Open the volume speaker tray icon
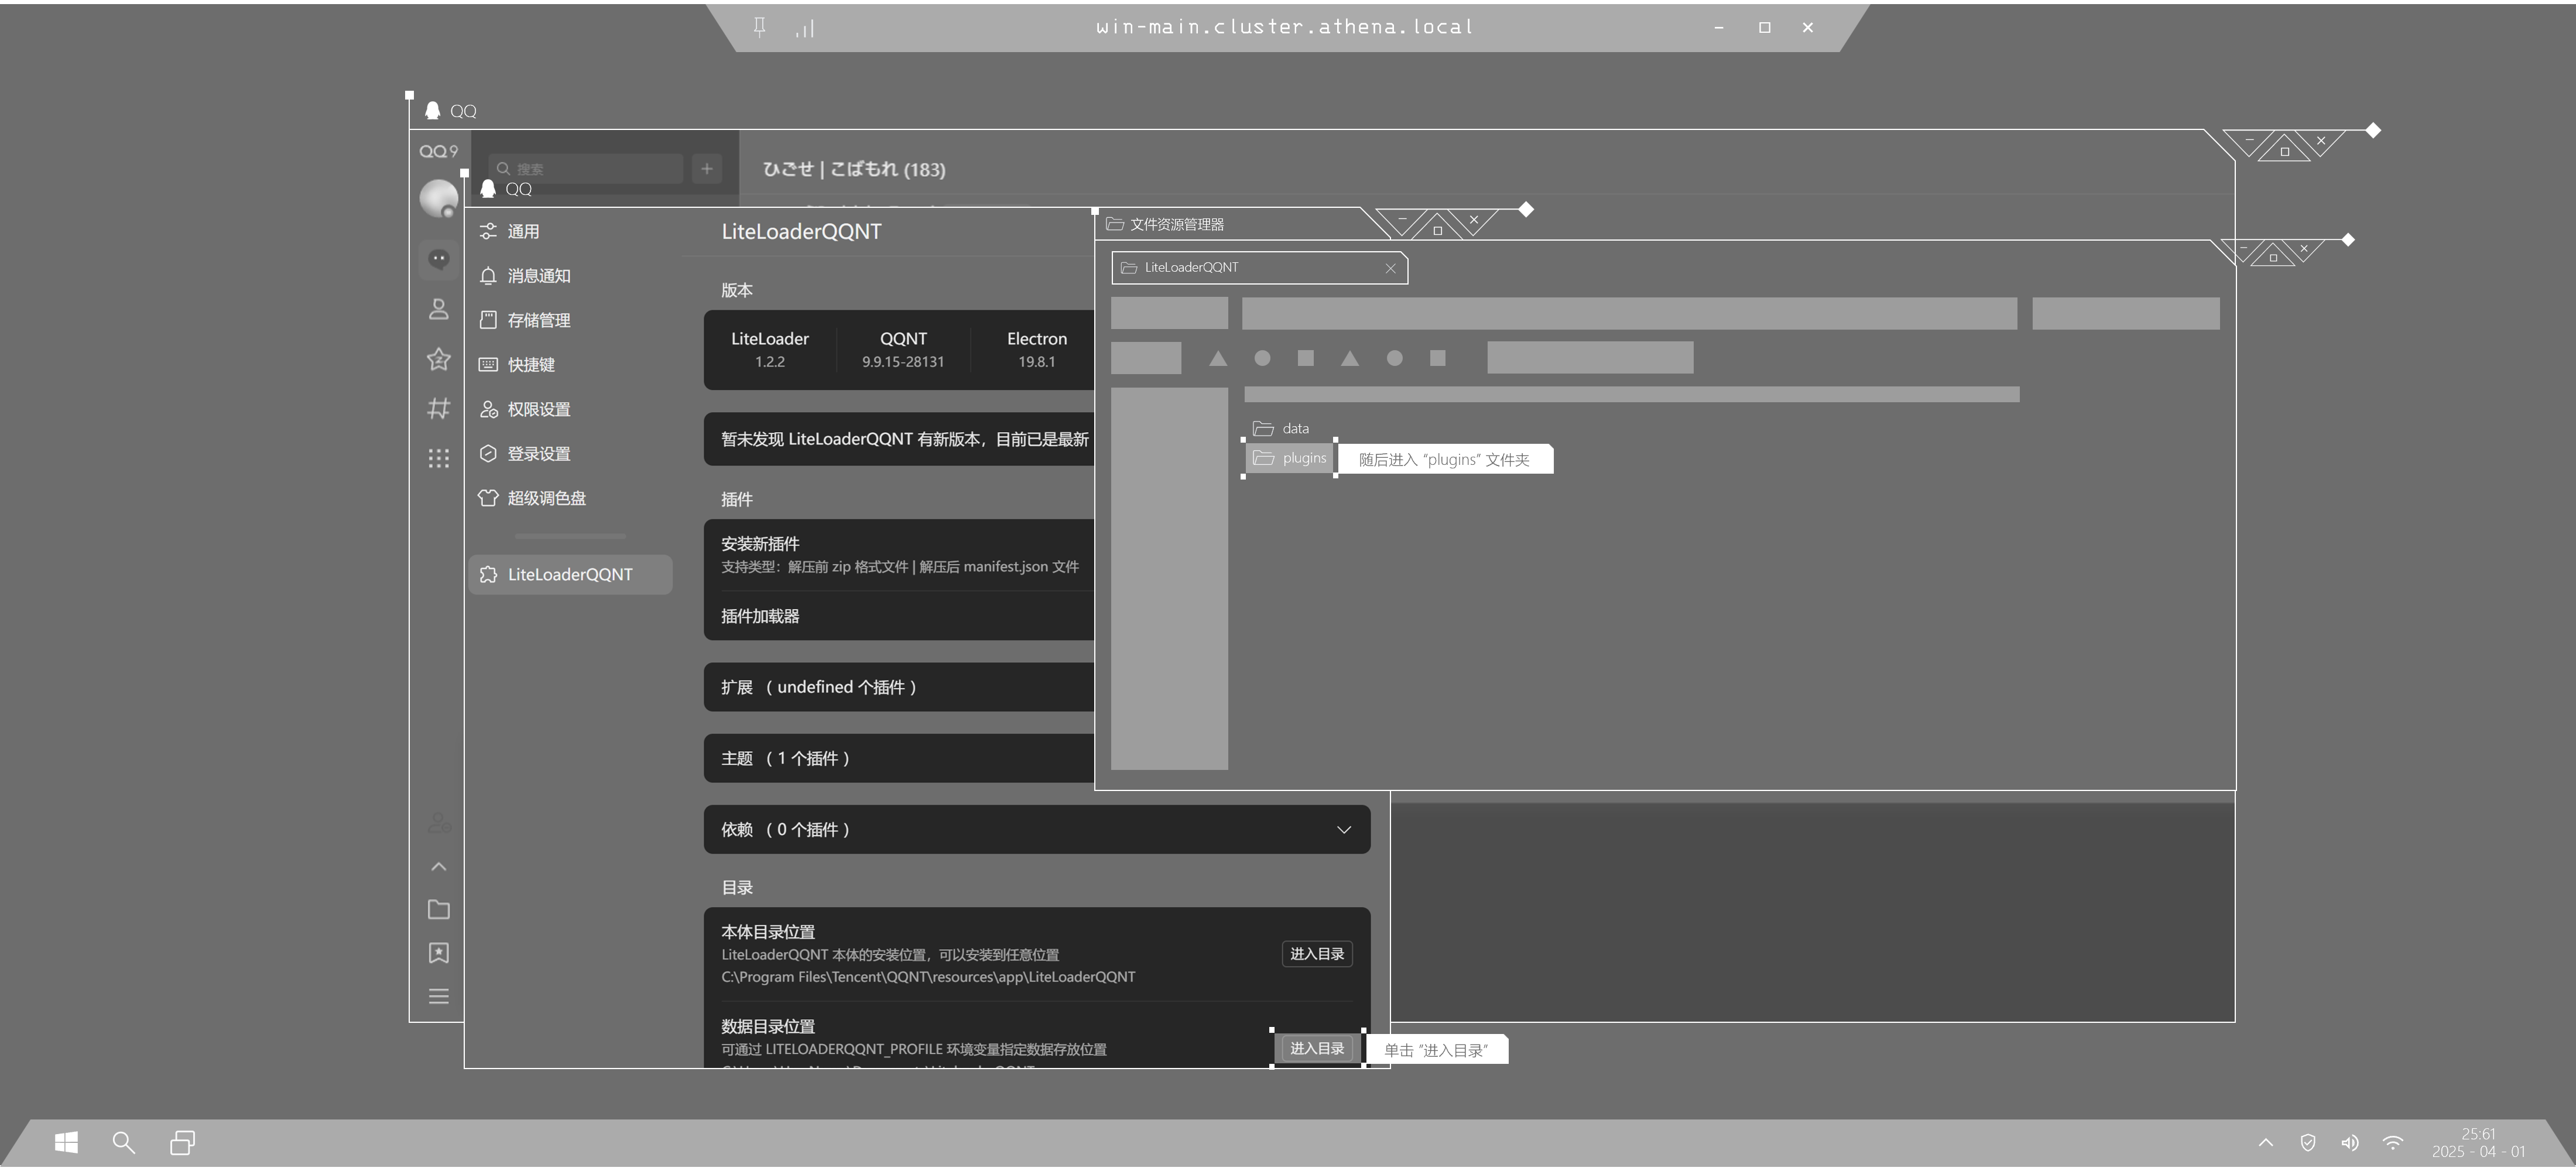The height and width of the screenshot is (1171, 2576). point(2350,1143)
